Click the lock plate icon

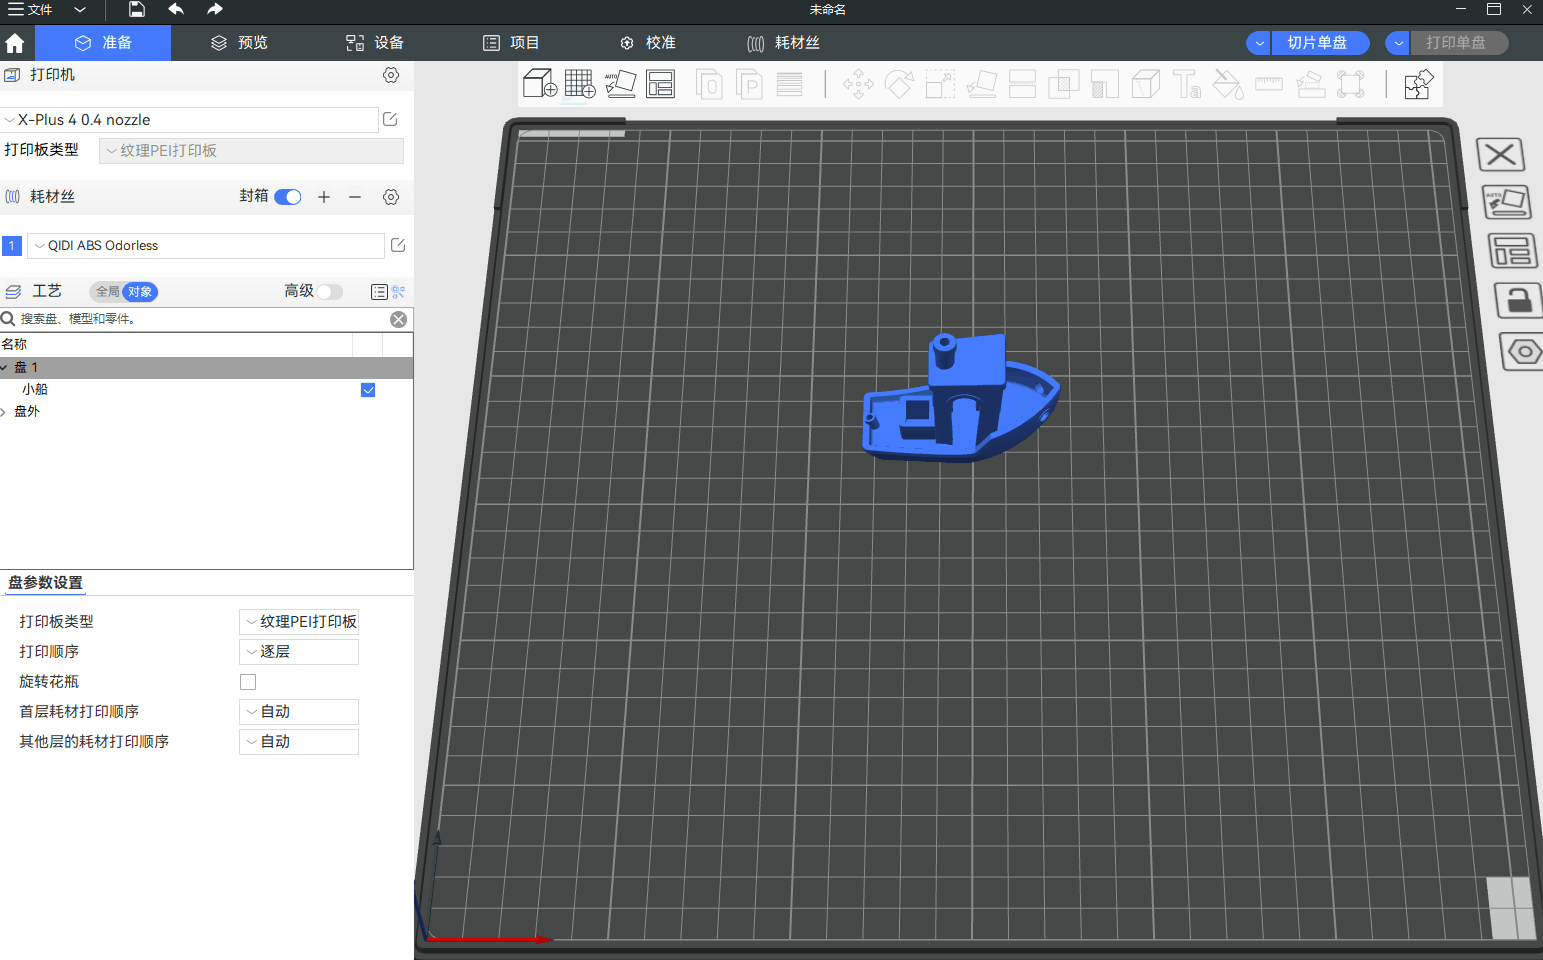[1518, 300]
